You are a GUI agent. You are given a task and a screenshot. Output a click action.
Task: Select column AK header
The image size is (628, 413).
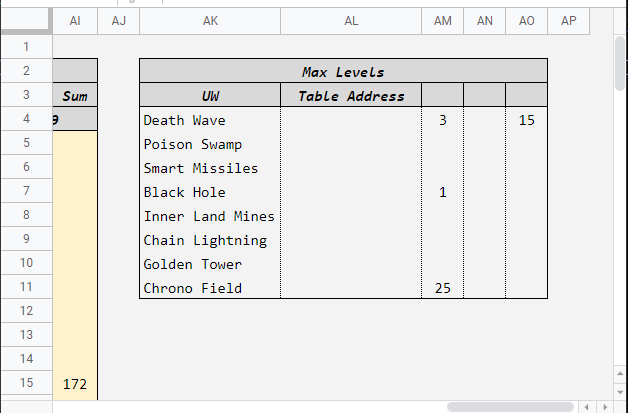pos(210,21)
